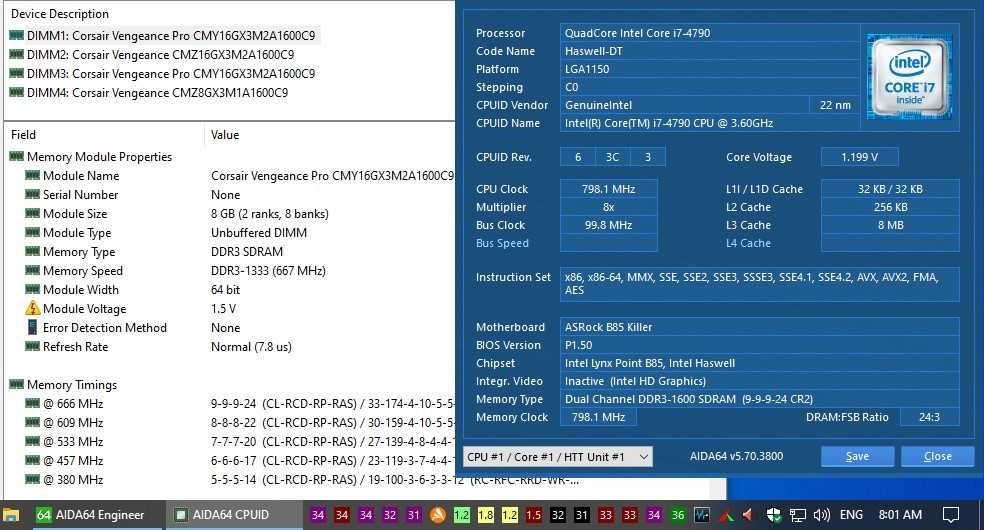984x530 pixels.
Task: Click the Multiplier value 8x
Action: tap(608, 207)
